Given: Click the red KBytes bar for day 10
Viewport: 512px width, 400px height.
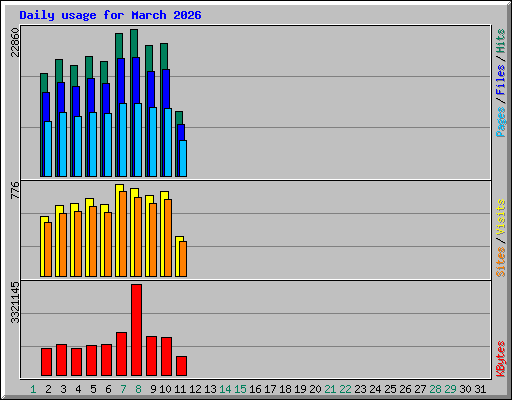Looking at the screenshot, I should pos(166,357).
